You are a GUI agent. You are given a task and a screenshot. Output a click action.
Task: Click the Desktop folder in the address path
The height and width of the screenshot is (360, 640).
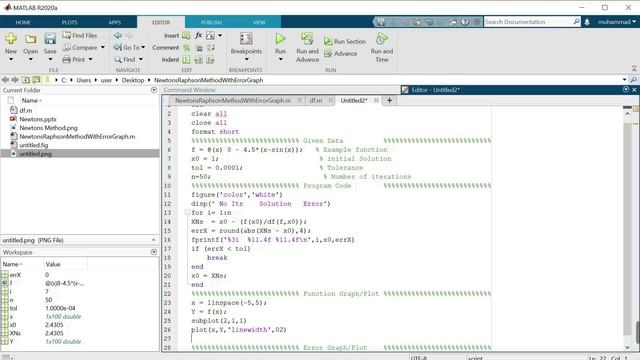(x=133, y=80)
